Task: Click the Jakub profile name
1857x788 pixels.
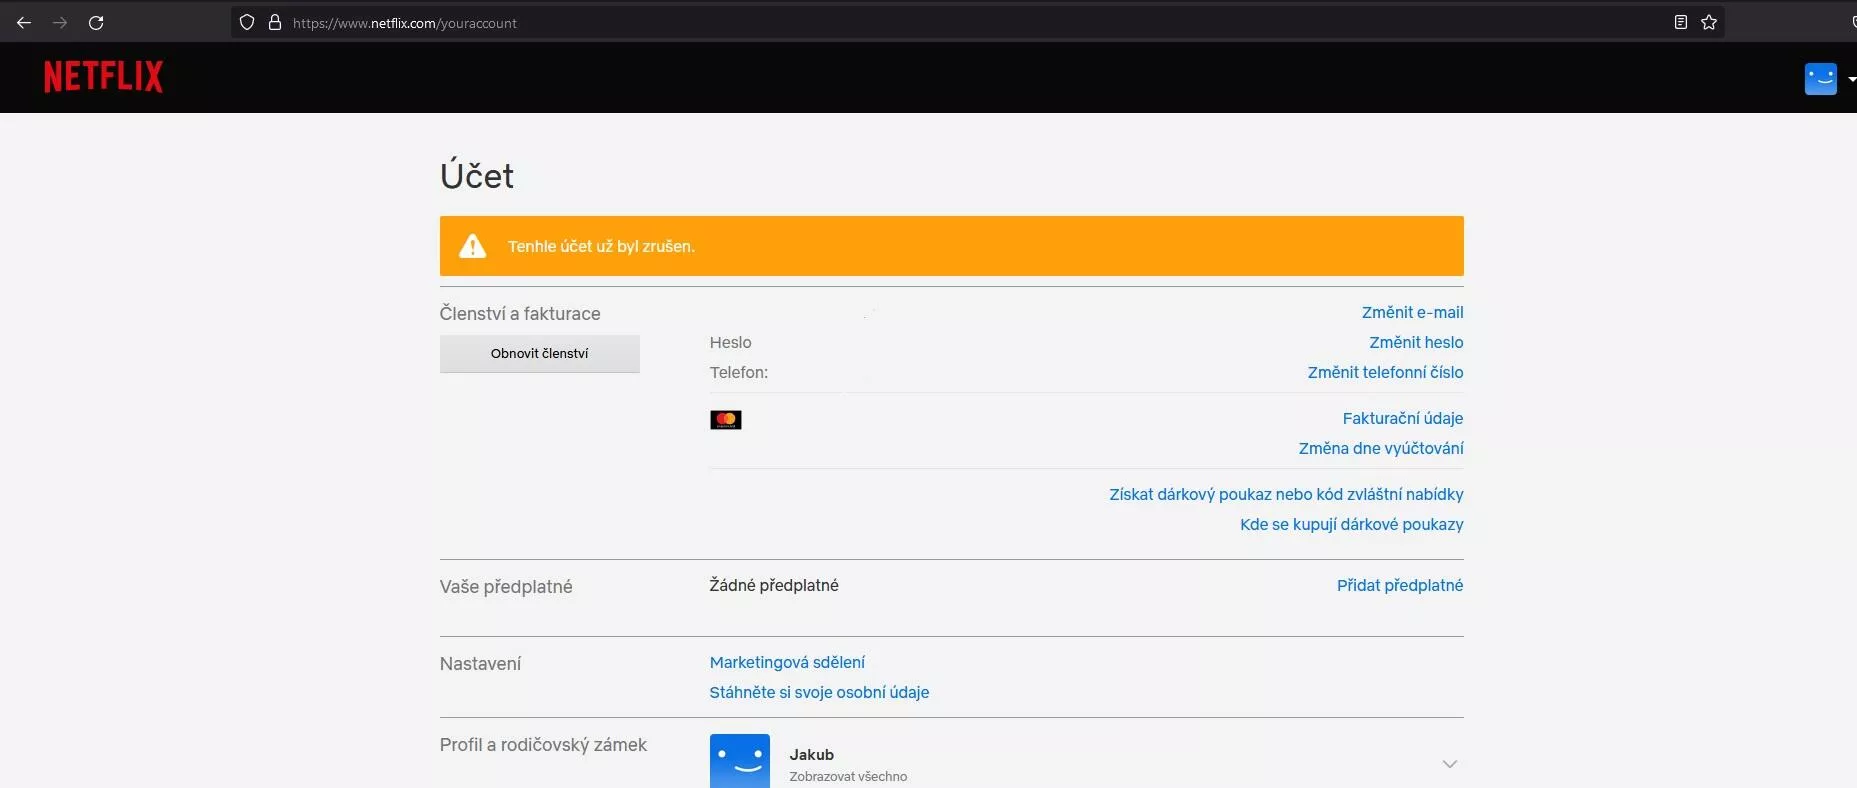Action: 811,755
